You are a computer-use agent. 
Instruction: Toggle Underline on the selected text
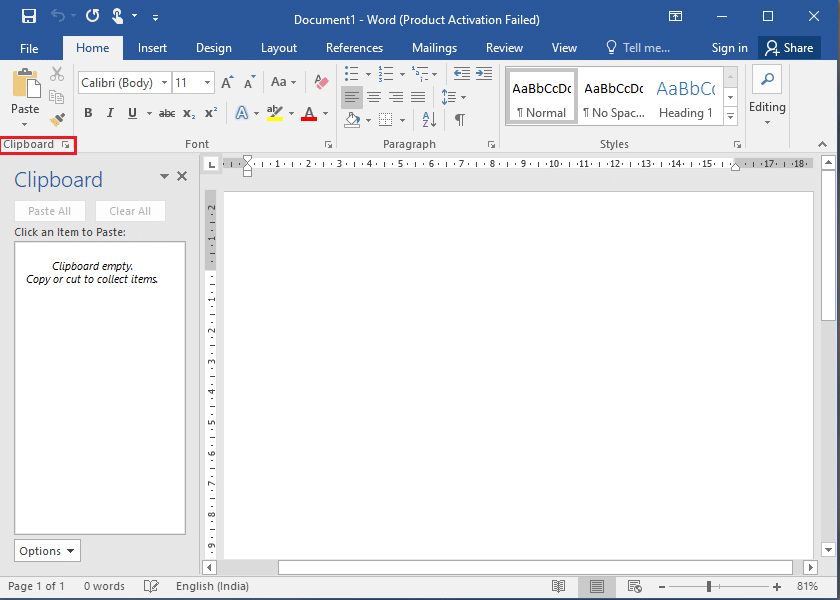pos(130,113)
